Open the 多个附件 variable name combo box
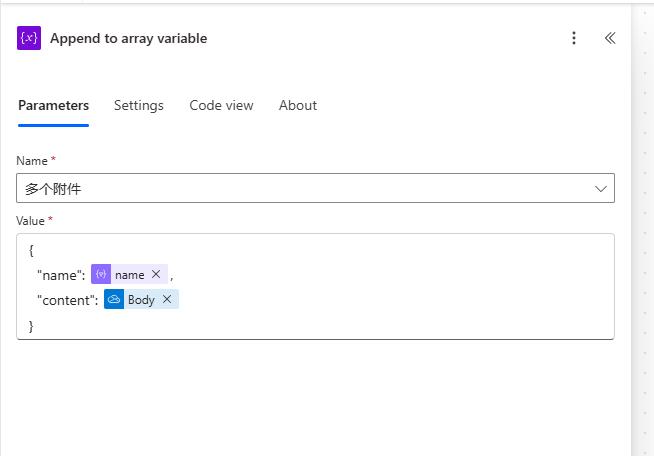Screen dimensions: 654x456 [315, 188]
